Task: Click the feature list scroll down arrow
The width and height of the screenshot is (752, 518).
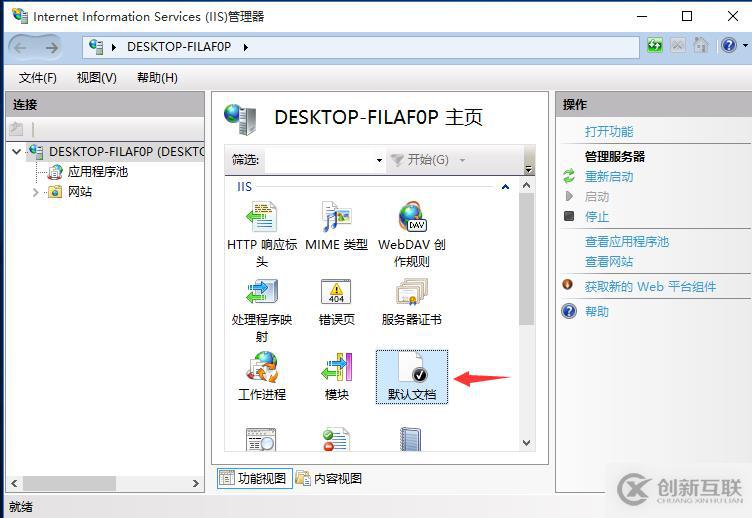Action: pyautogui.click(x=526, y=443)
